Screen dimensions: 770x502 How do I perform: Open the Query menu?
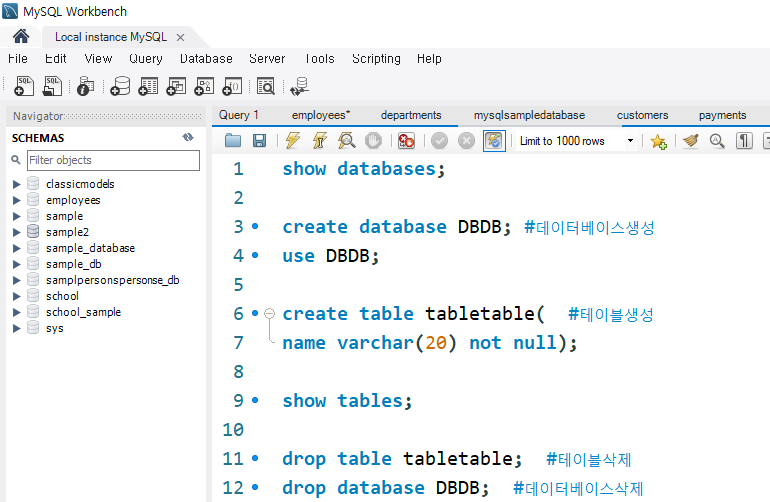click(x=146, y=58)
